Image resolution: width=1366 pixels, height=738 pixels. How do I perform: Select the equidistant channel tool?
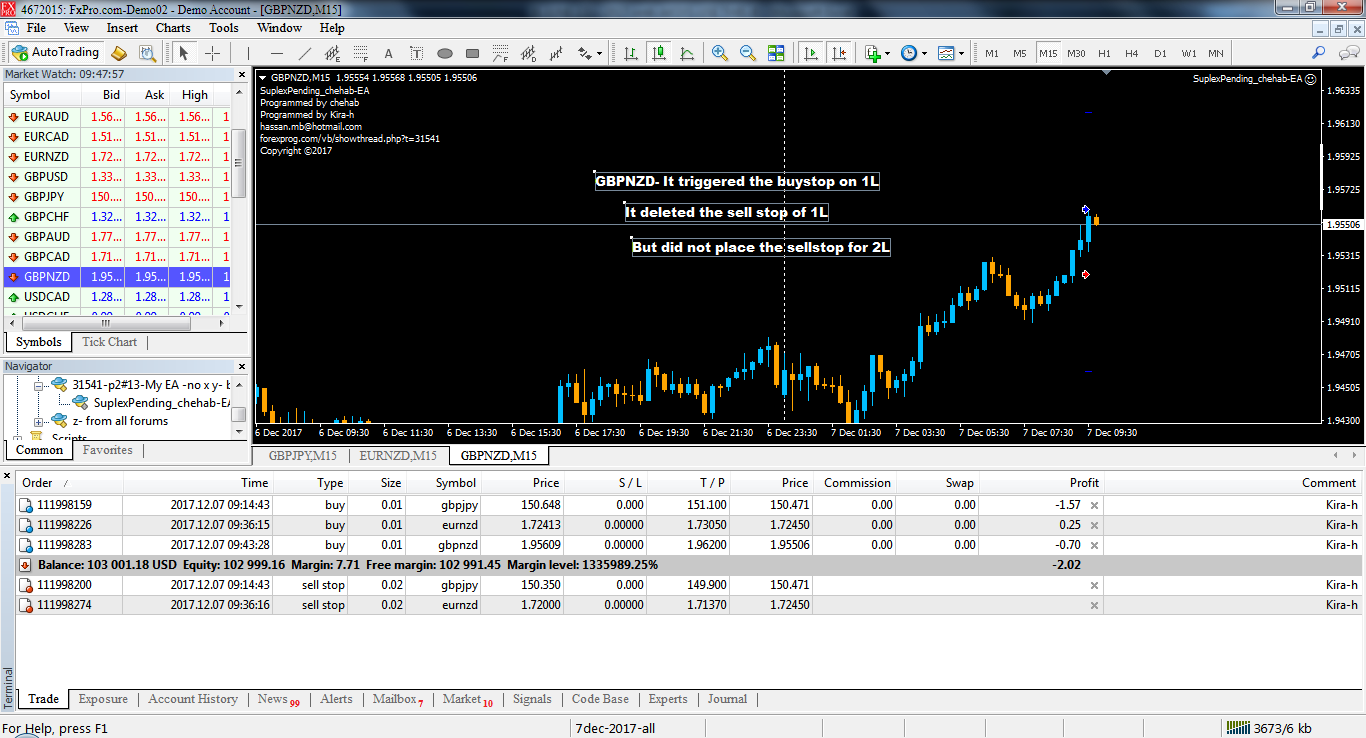pyautogui.click(x=333, y=53)
